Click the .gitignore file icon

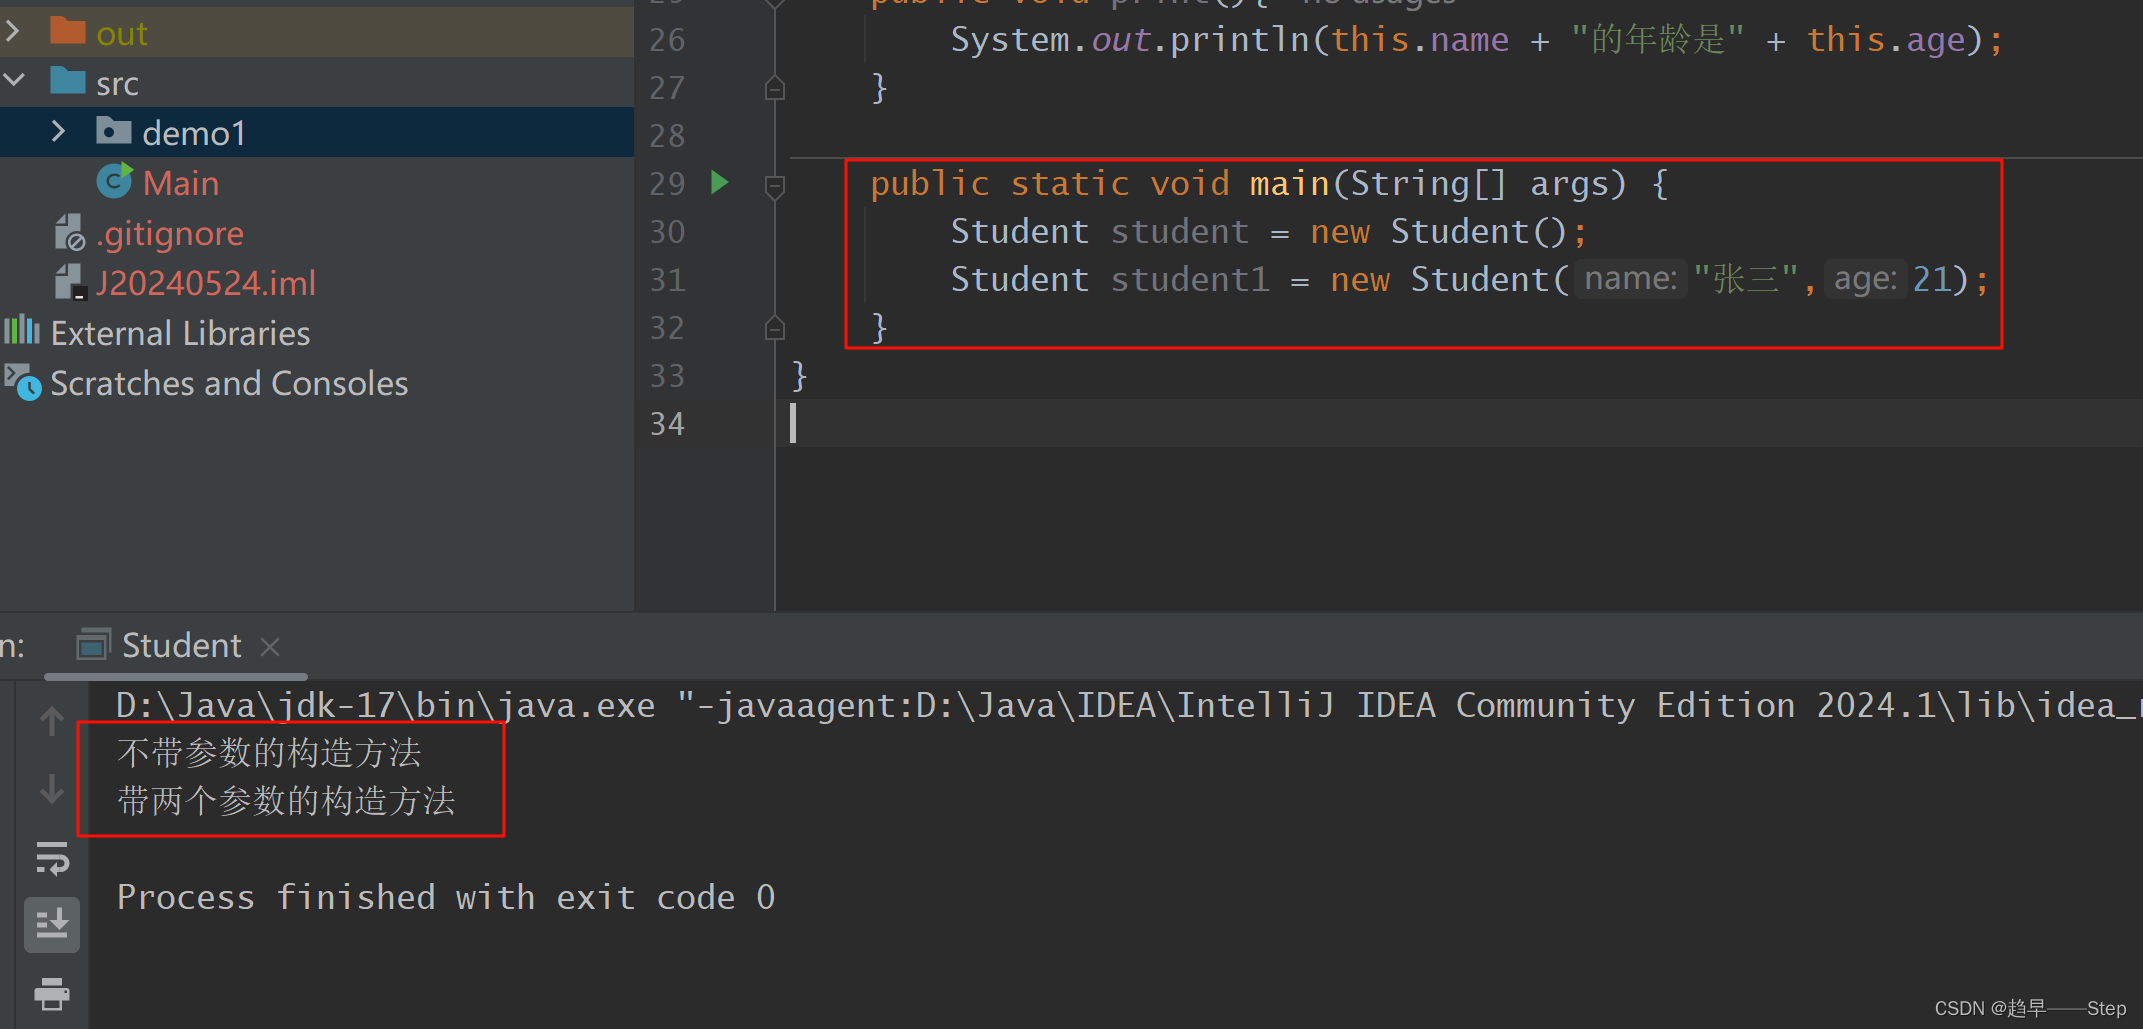[x=69, y=233]
